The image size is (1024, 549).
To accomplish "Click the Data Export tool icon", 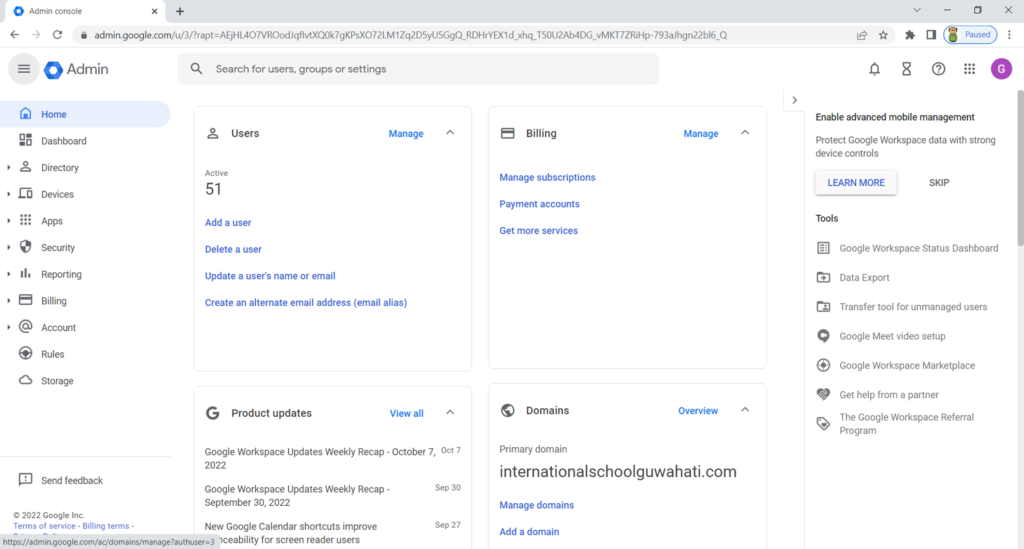I will tap(823, 277).
